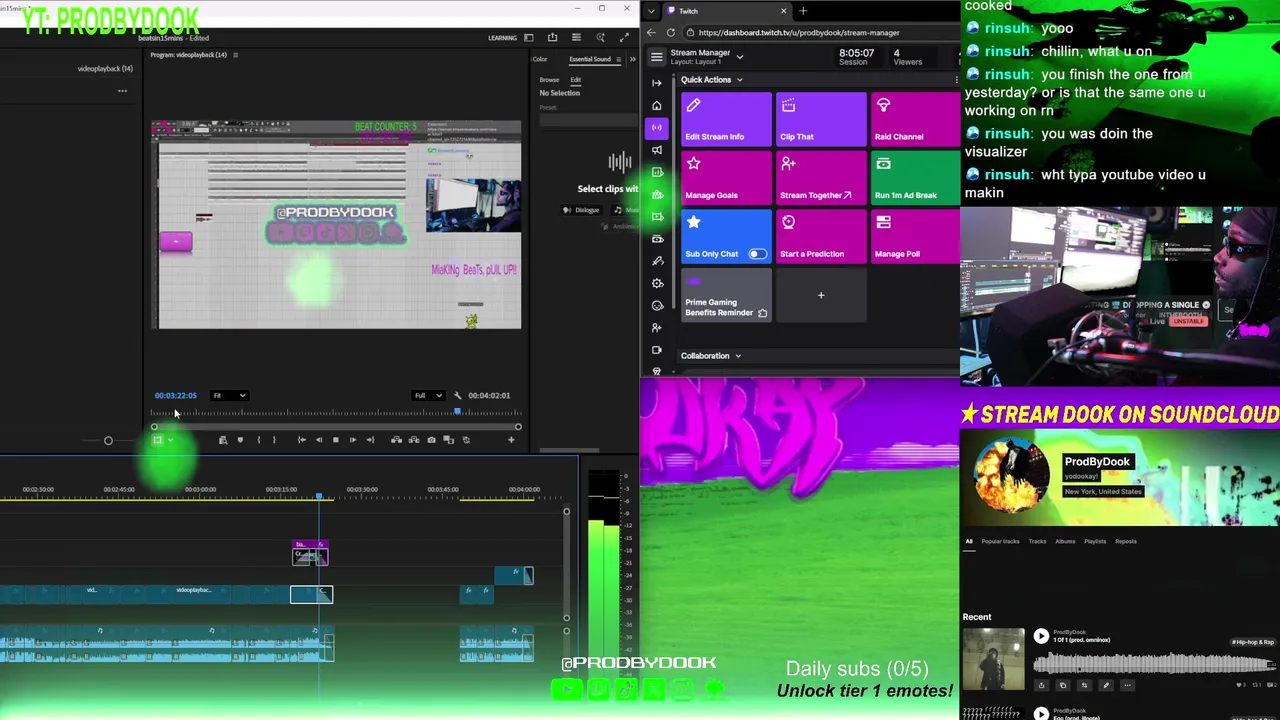Collapse the Twitch sidebar with arrow icon

click(x=657, y=82)
